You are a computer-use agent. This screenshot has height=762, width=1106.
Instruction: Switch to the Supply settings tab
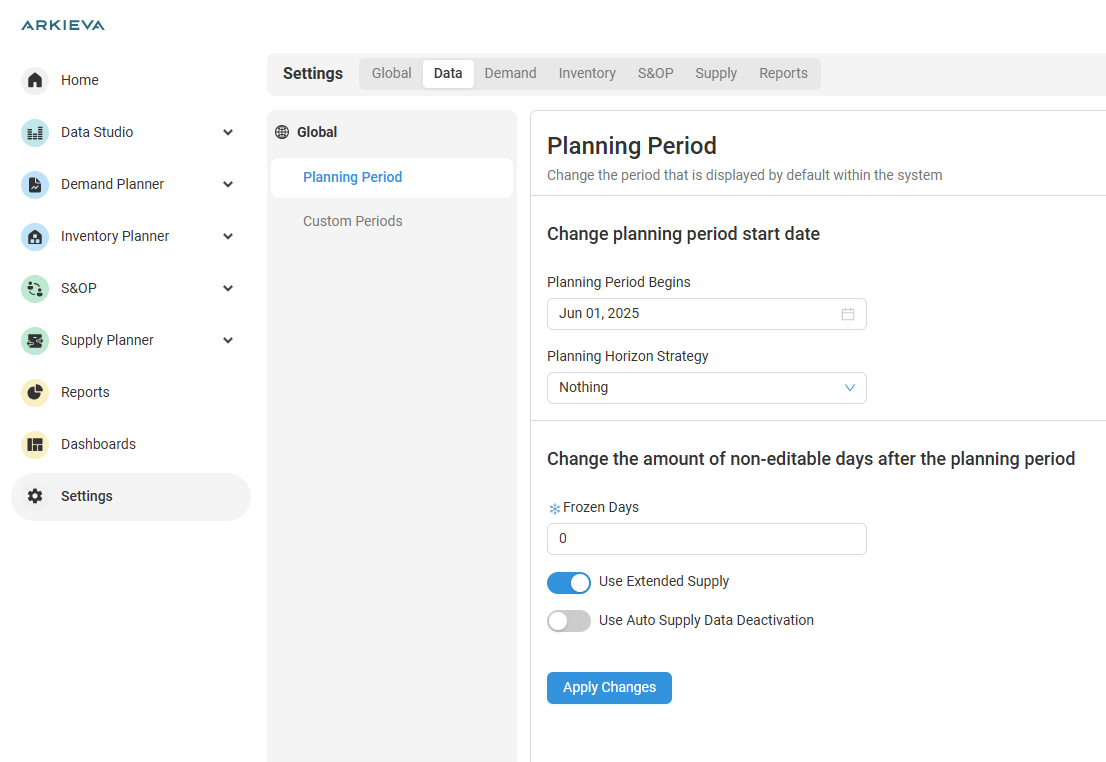[x=716, y=73]
